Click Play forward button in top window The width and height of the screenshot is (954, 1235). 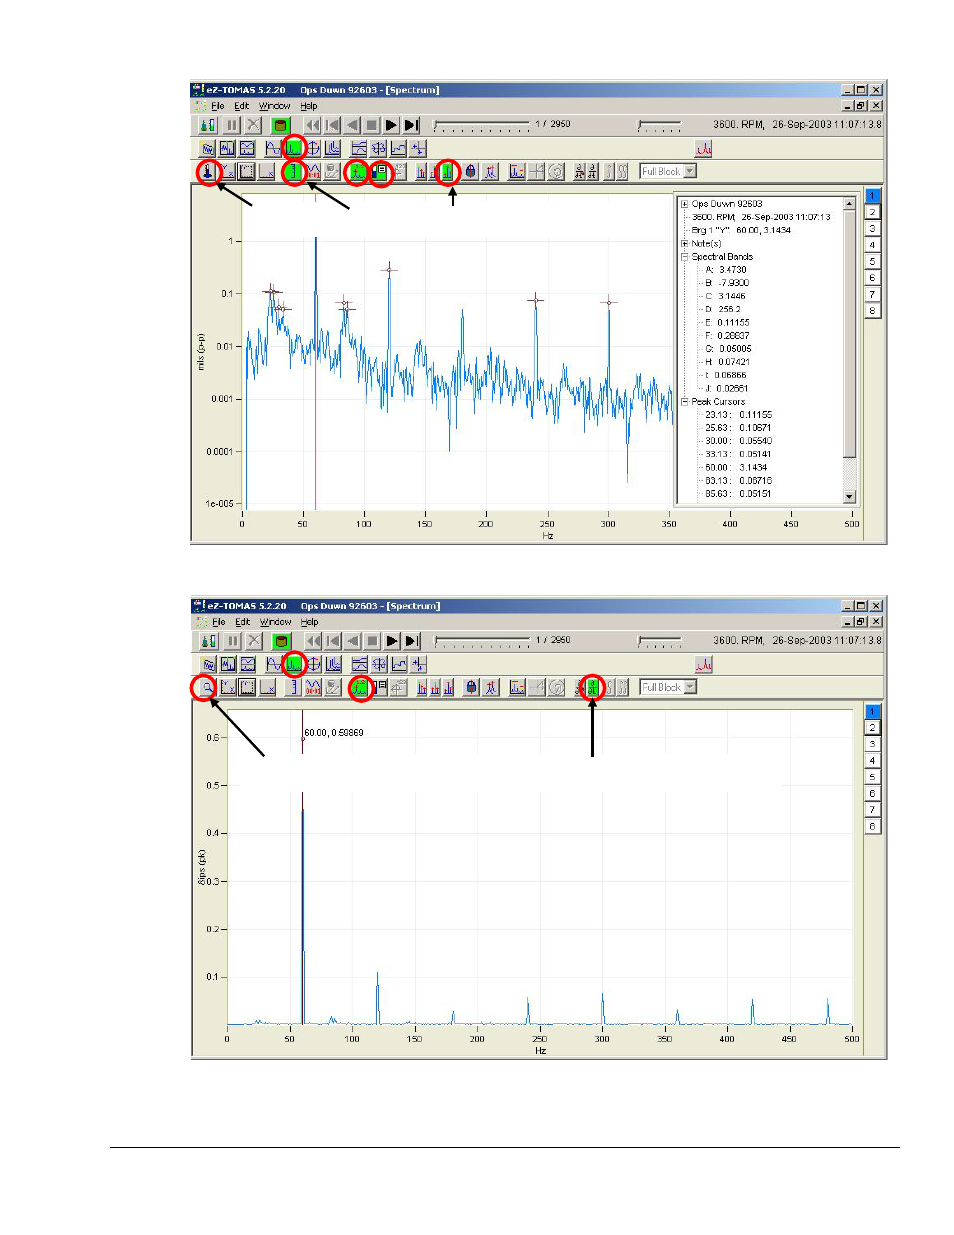pos(392,125)
